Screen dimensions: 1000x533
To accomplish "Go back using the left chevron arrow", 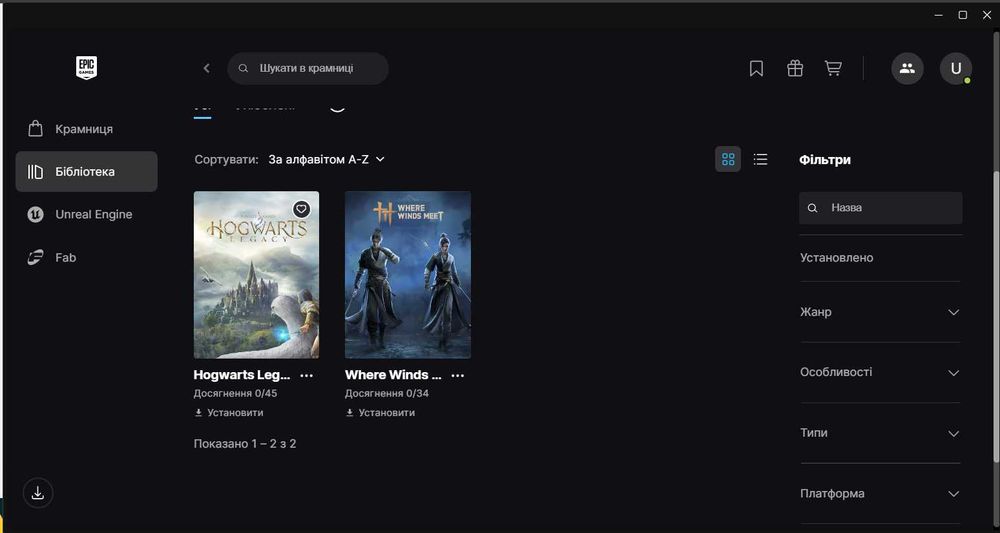I will (206, 68).
